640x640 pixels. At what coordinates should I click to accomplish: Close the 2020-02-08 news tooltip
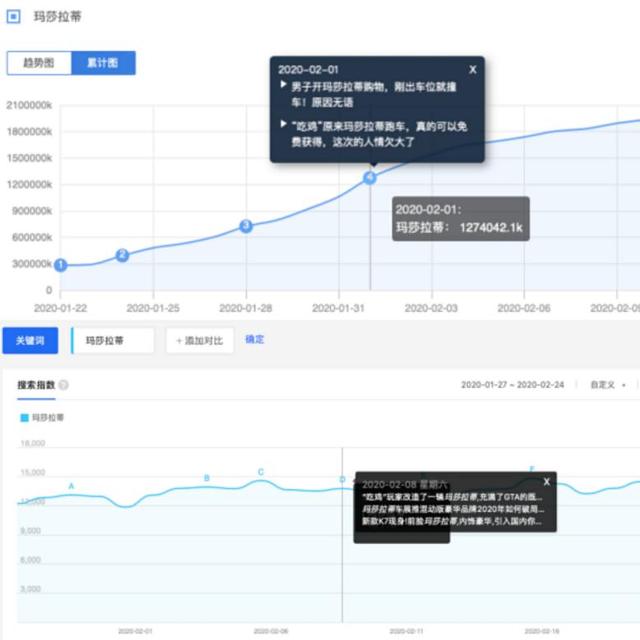(x=546, y=482)
